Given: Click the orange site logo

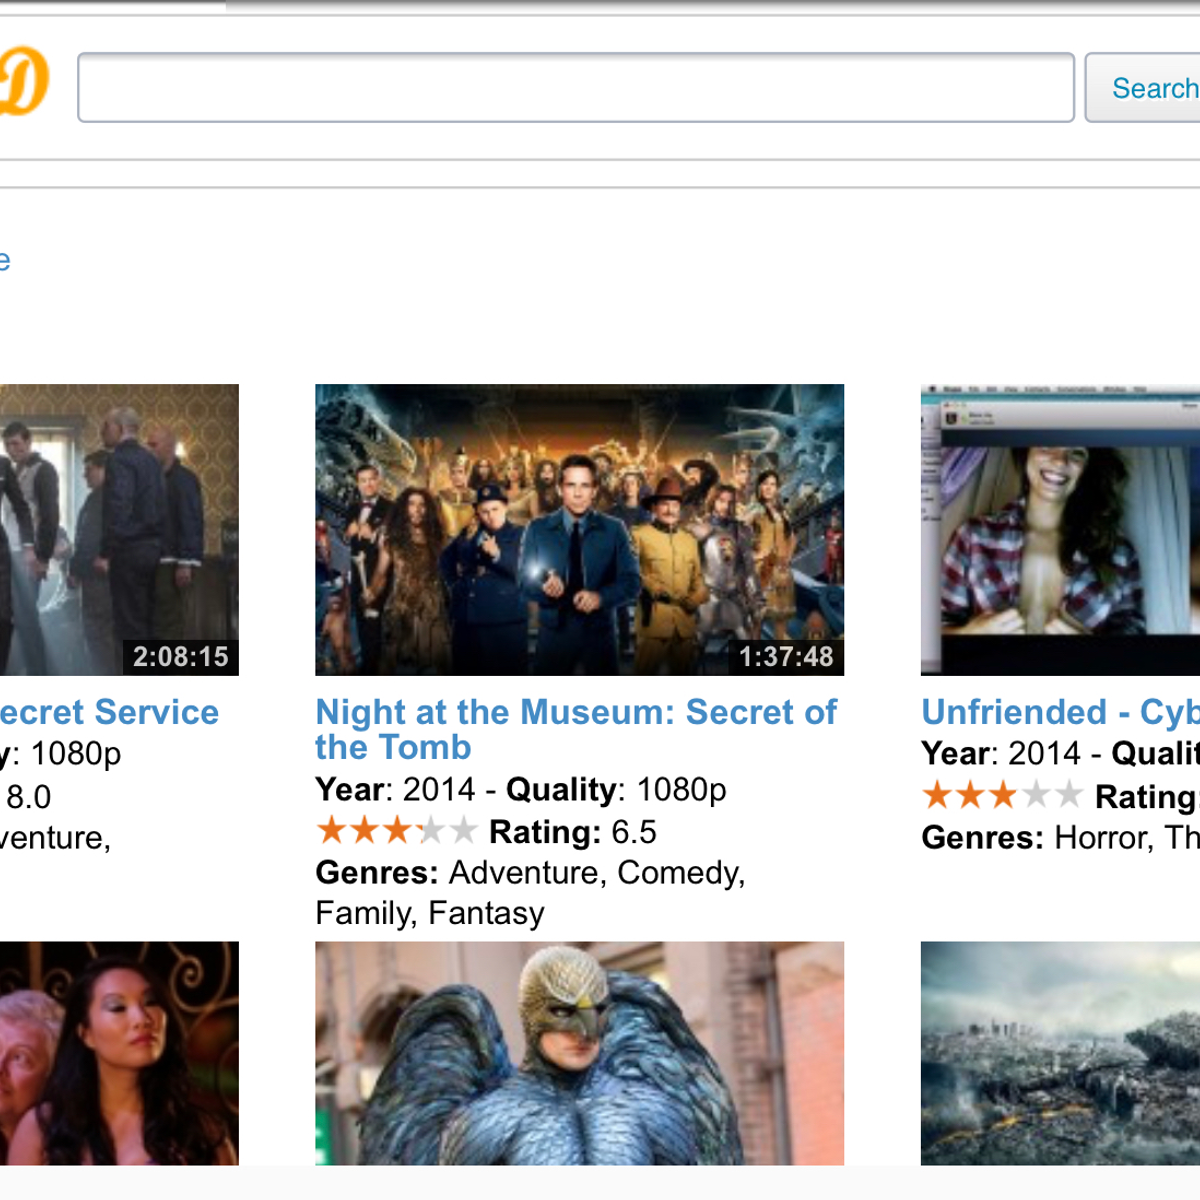Looking at the screenshot, I should click(x=24, y=81).
